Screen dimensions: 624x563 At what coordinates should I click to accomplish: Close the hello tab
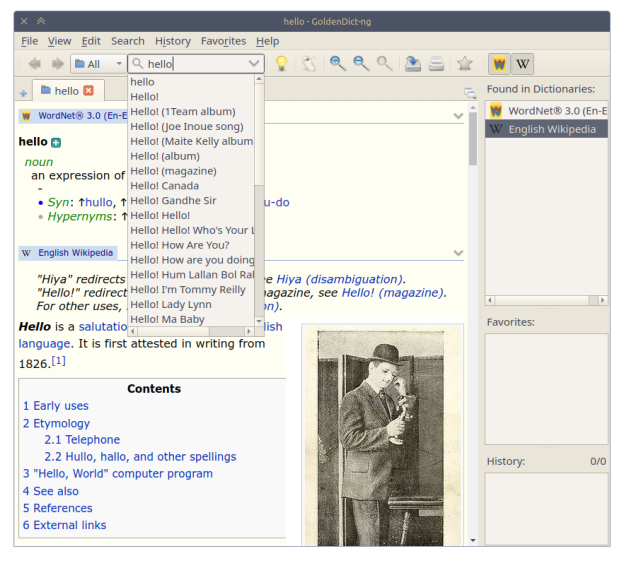pos(88,91)
